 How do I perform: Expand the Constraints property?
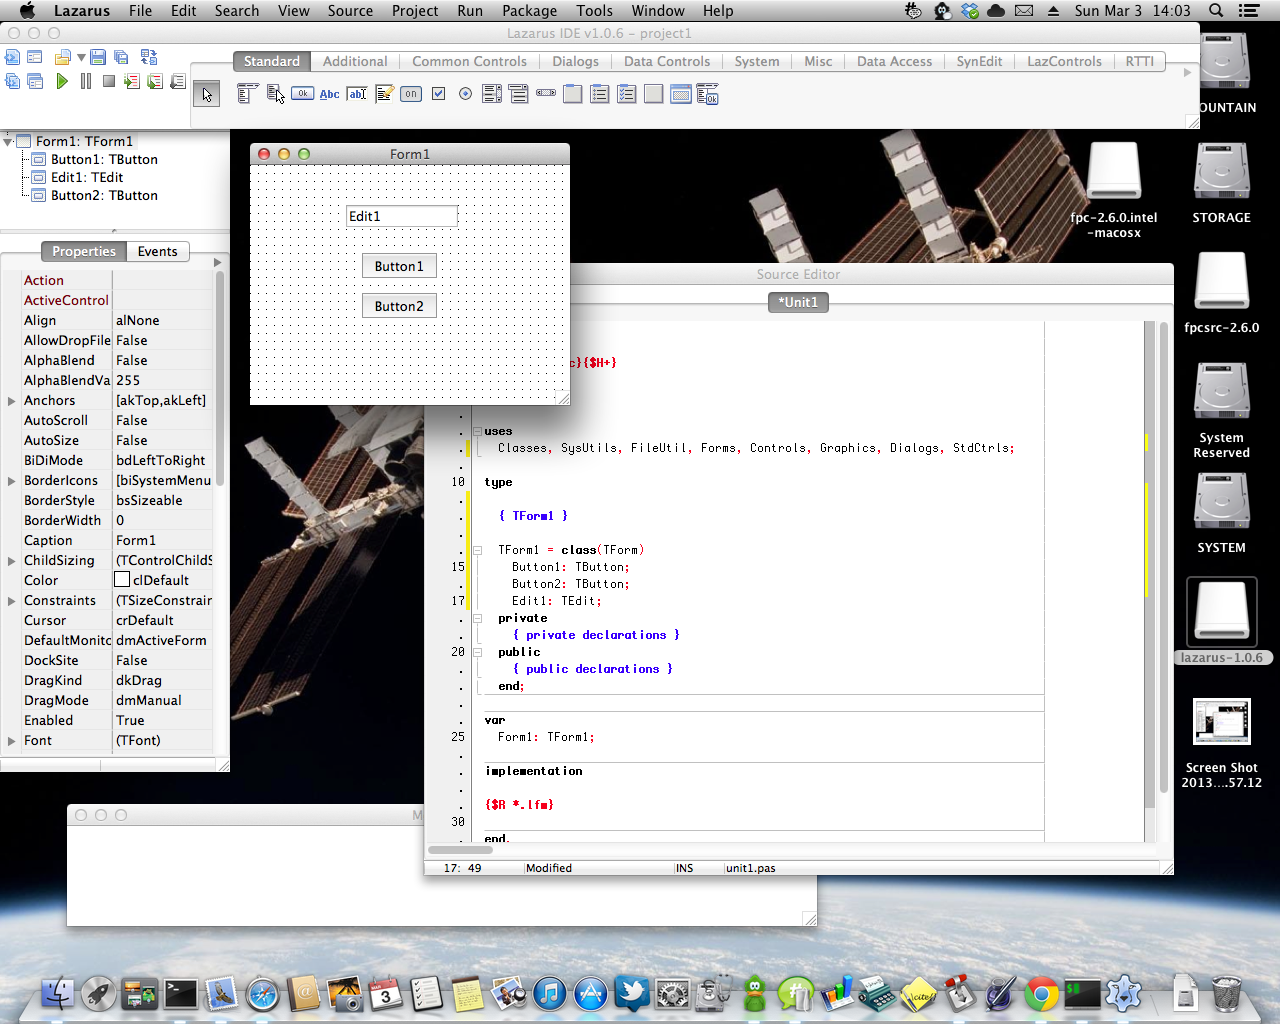pos(11,601)
